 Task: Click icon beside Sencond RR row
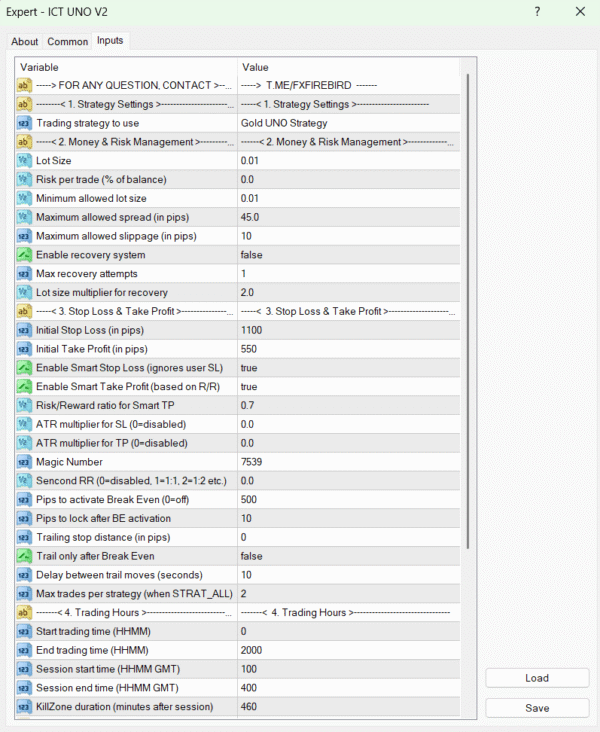click(24, 481)
